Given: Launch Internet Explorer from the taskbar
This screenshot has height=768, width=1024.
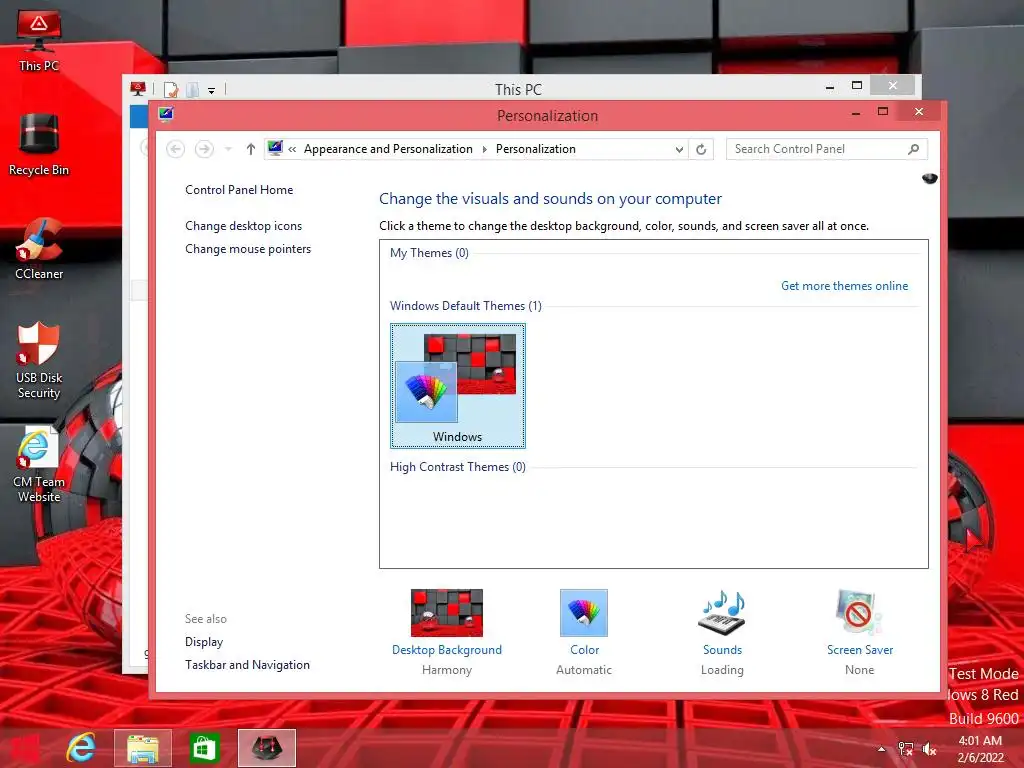Looking at the screenshot, I should (82, 748).
